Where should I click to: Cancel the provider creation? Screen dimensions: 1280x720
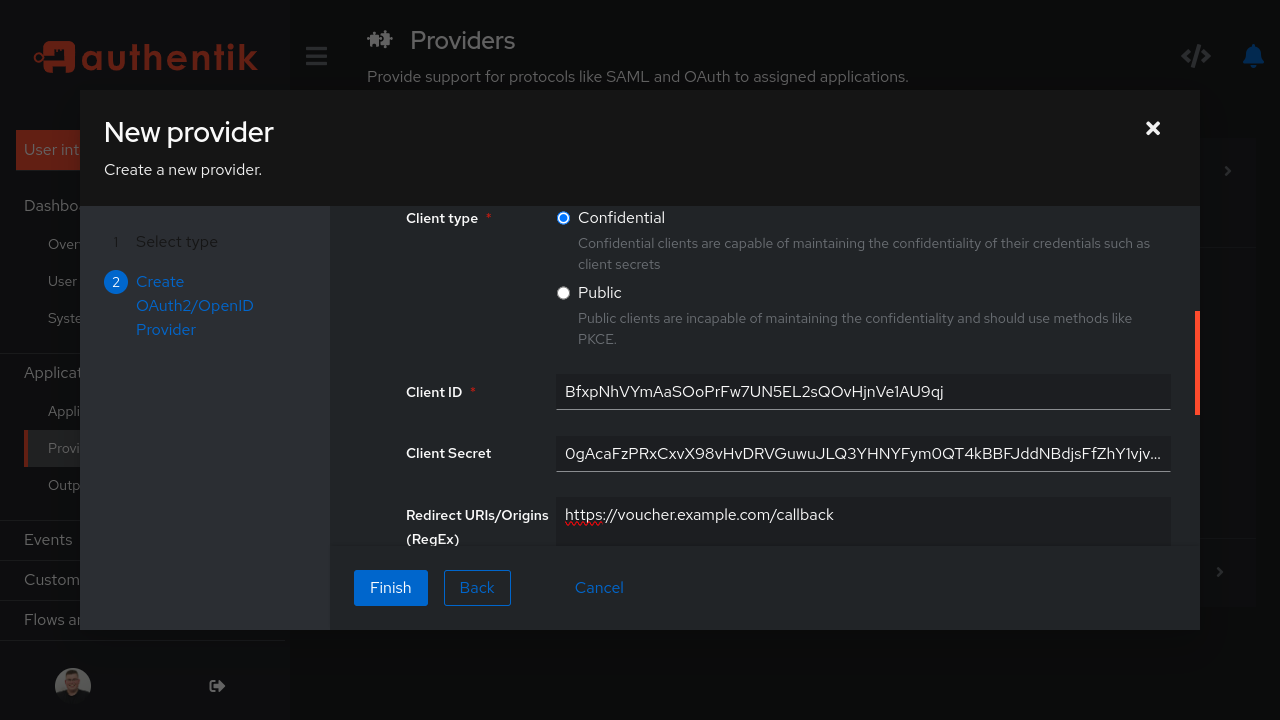click(x=599, y=587)
